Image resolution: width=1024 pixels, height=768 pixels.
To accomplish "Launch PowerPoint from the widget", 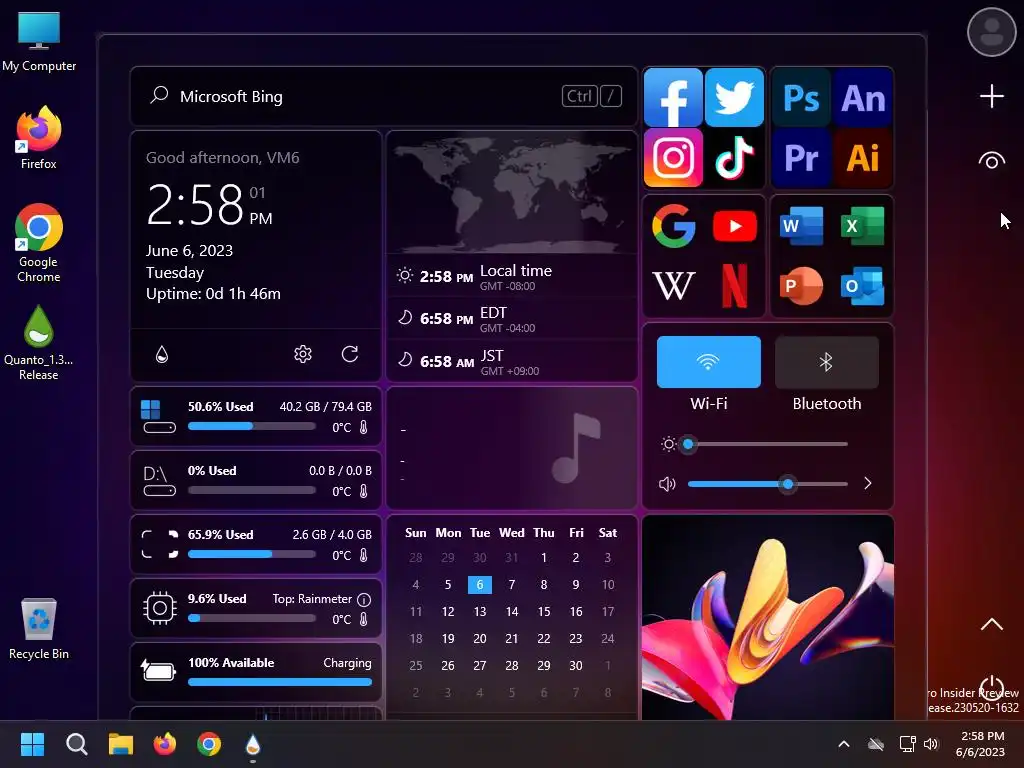I will pyautogui.click(x=801, y=285).
